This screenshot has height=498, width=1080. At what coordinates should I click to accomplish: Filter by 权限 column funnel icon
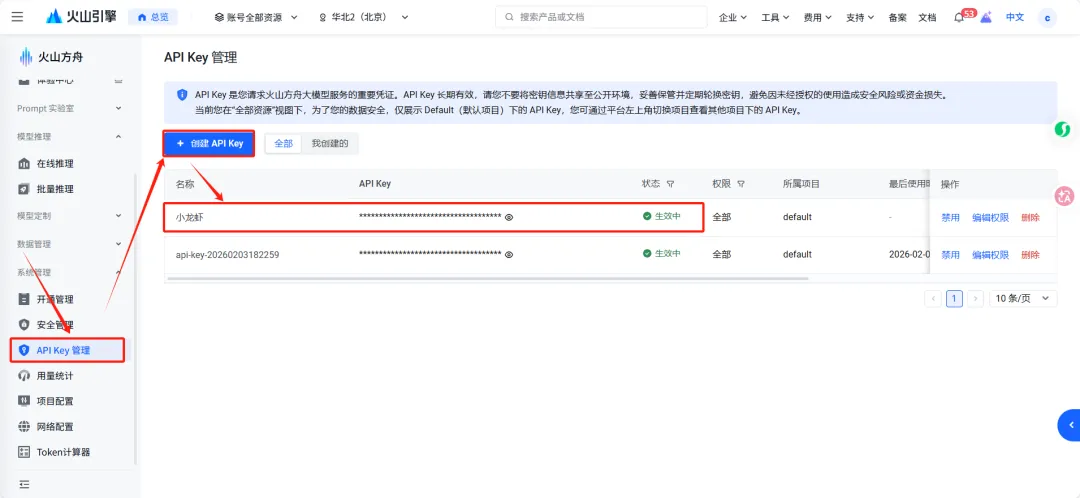[741, 184]
